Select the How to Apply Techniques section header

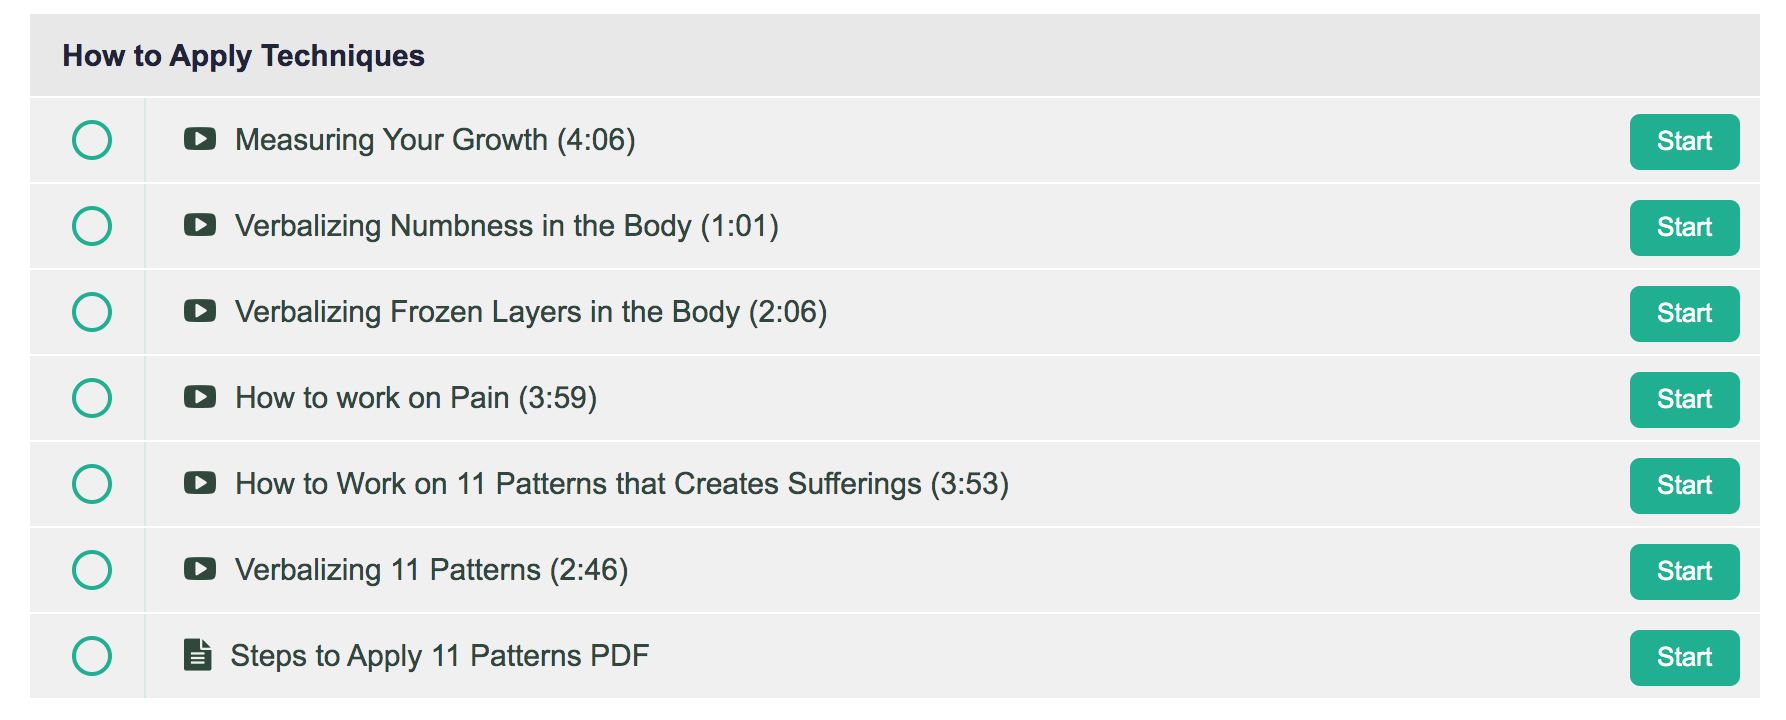243,56
